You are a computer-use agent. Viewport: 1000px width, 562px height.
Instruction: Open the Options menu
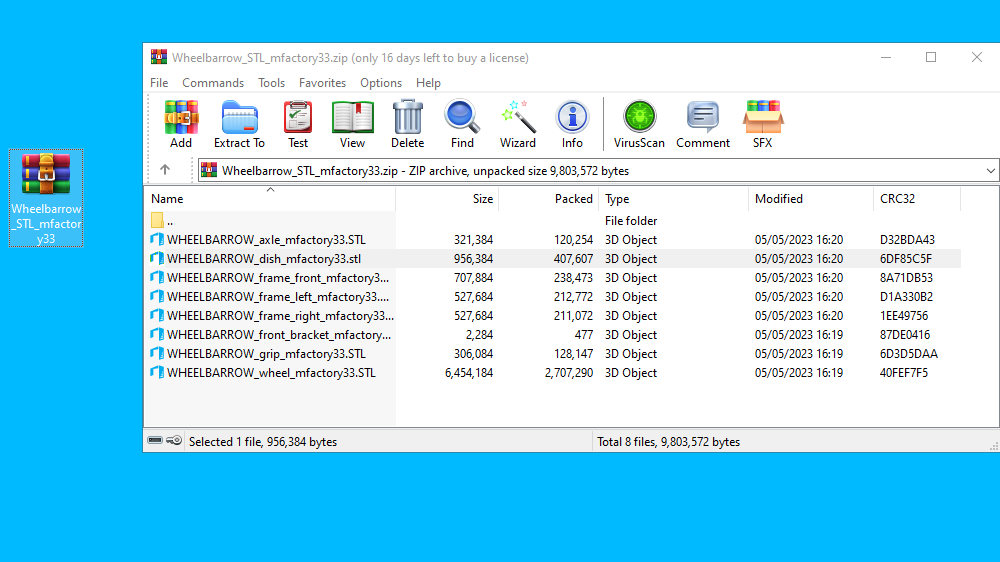tap(381, 83)
